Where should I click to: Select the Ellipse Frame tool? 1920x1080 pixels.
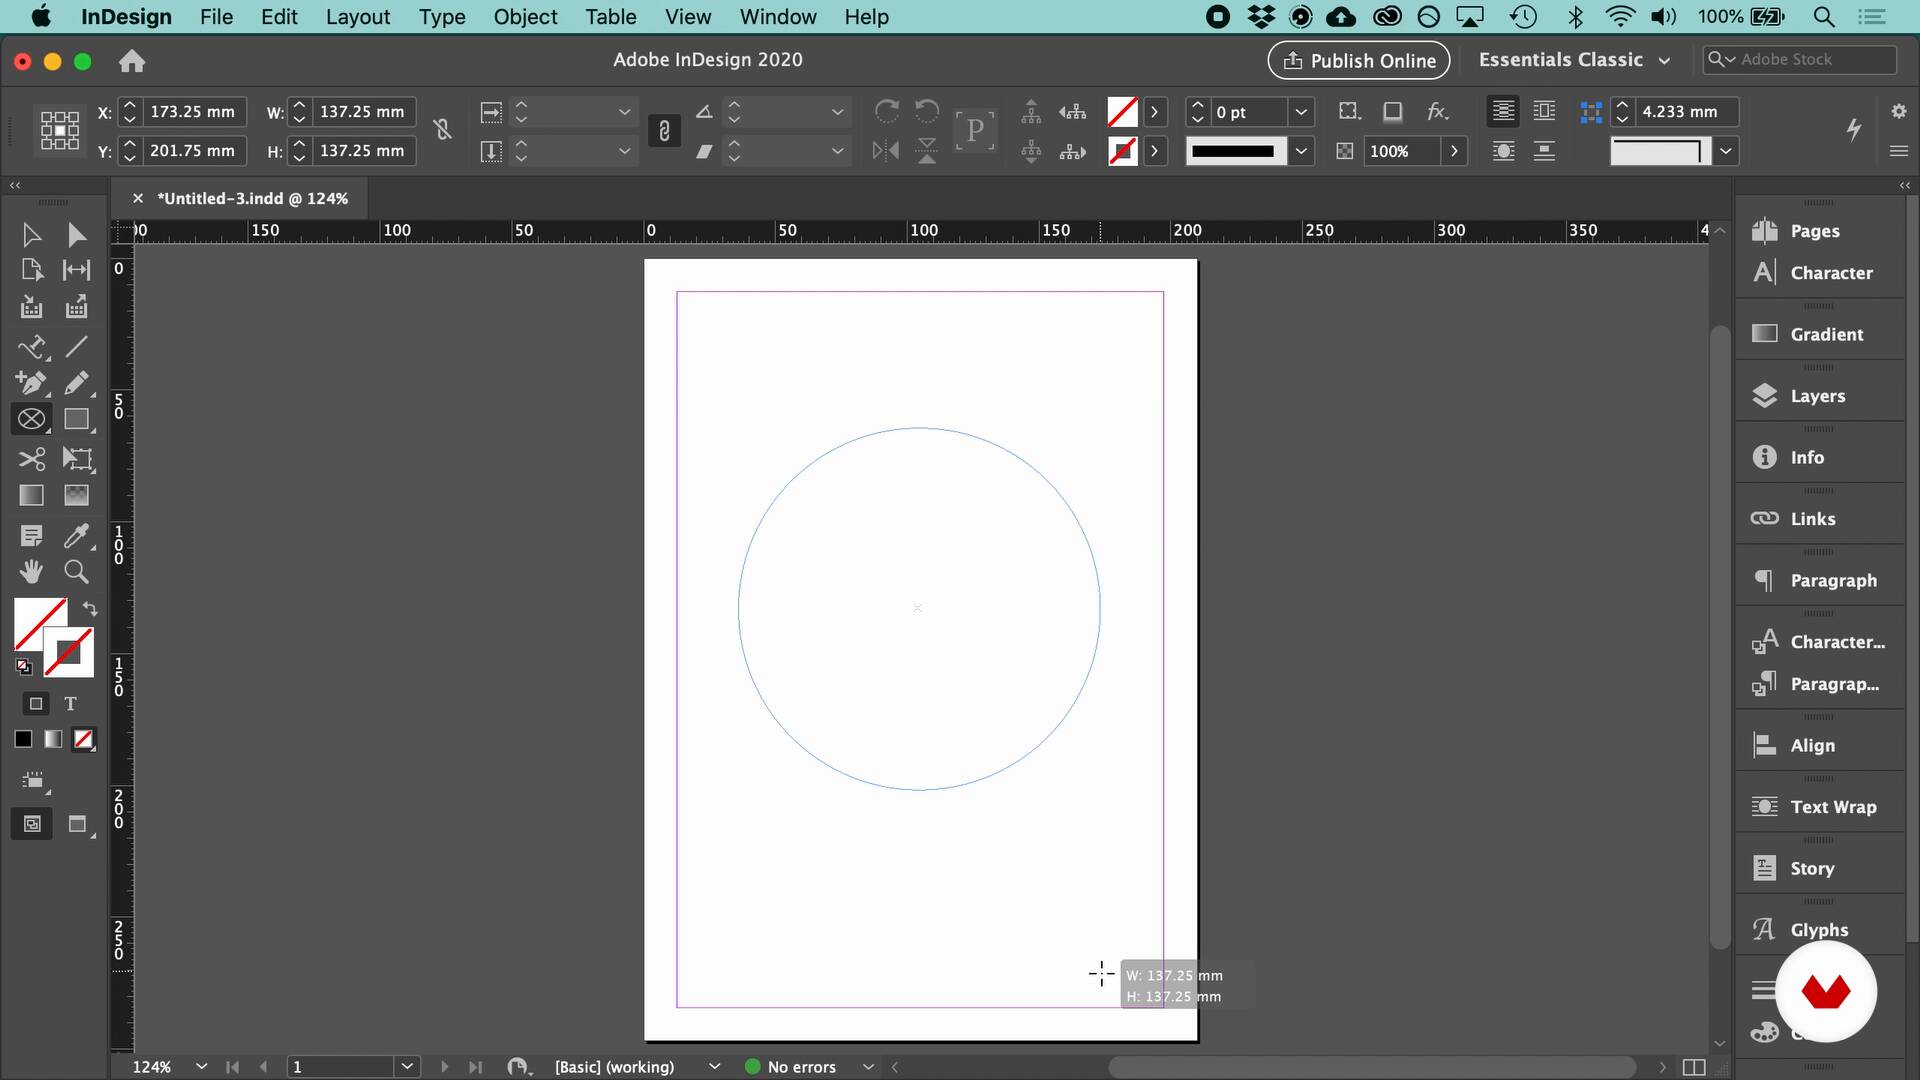31,419
